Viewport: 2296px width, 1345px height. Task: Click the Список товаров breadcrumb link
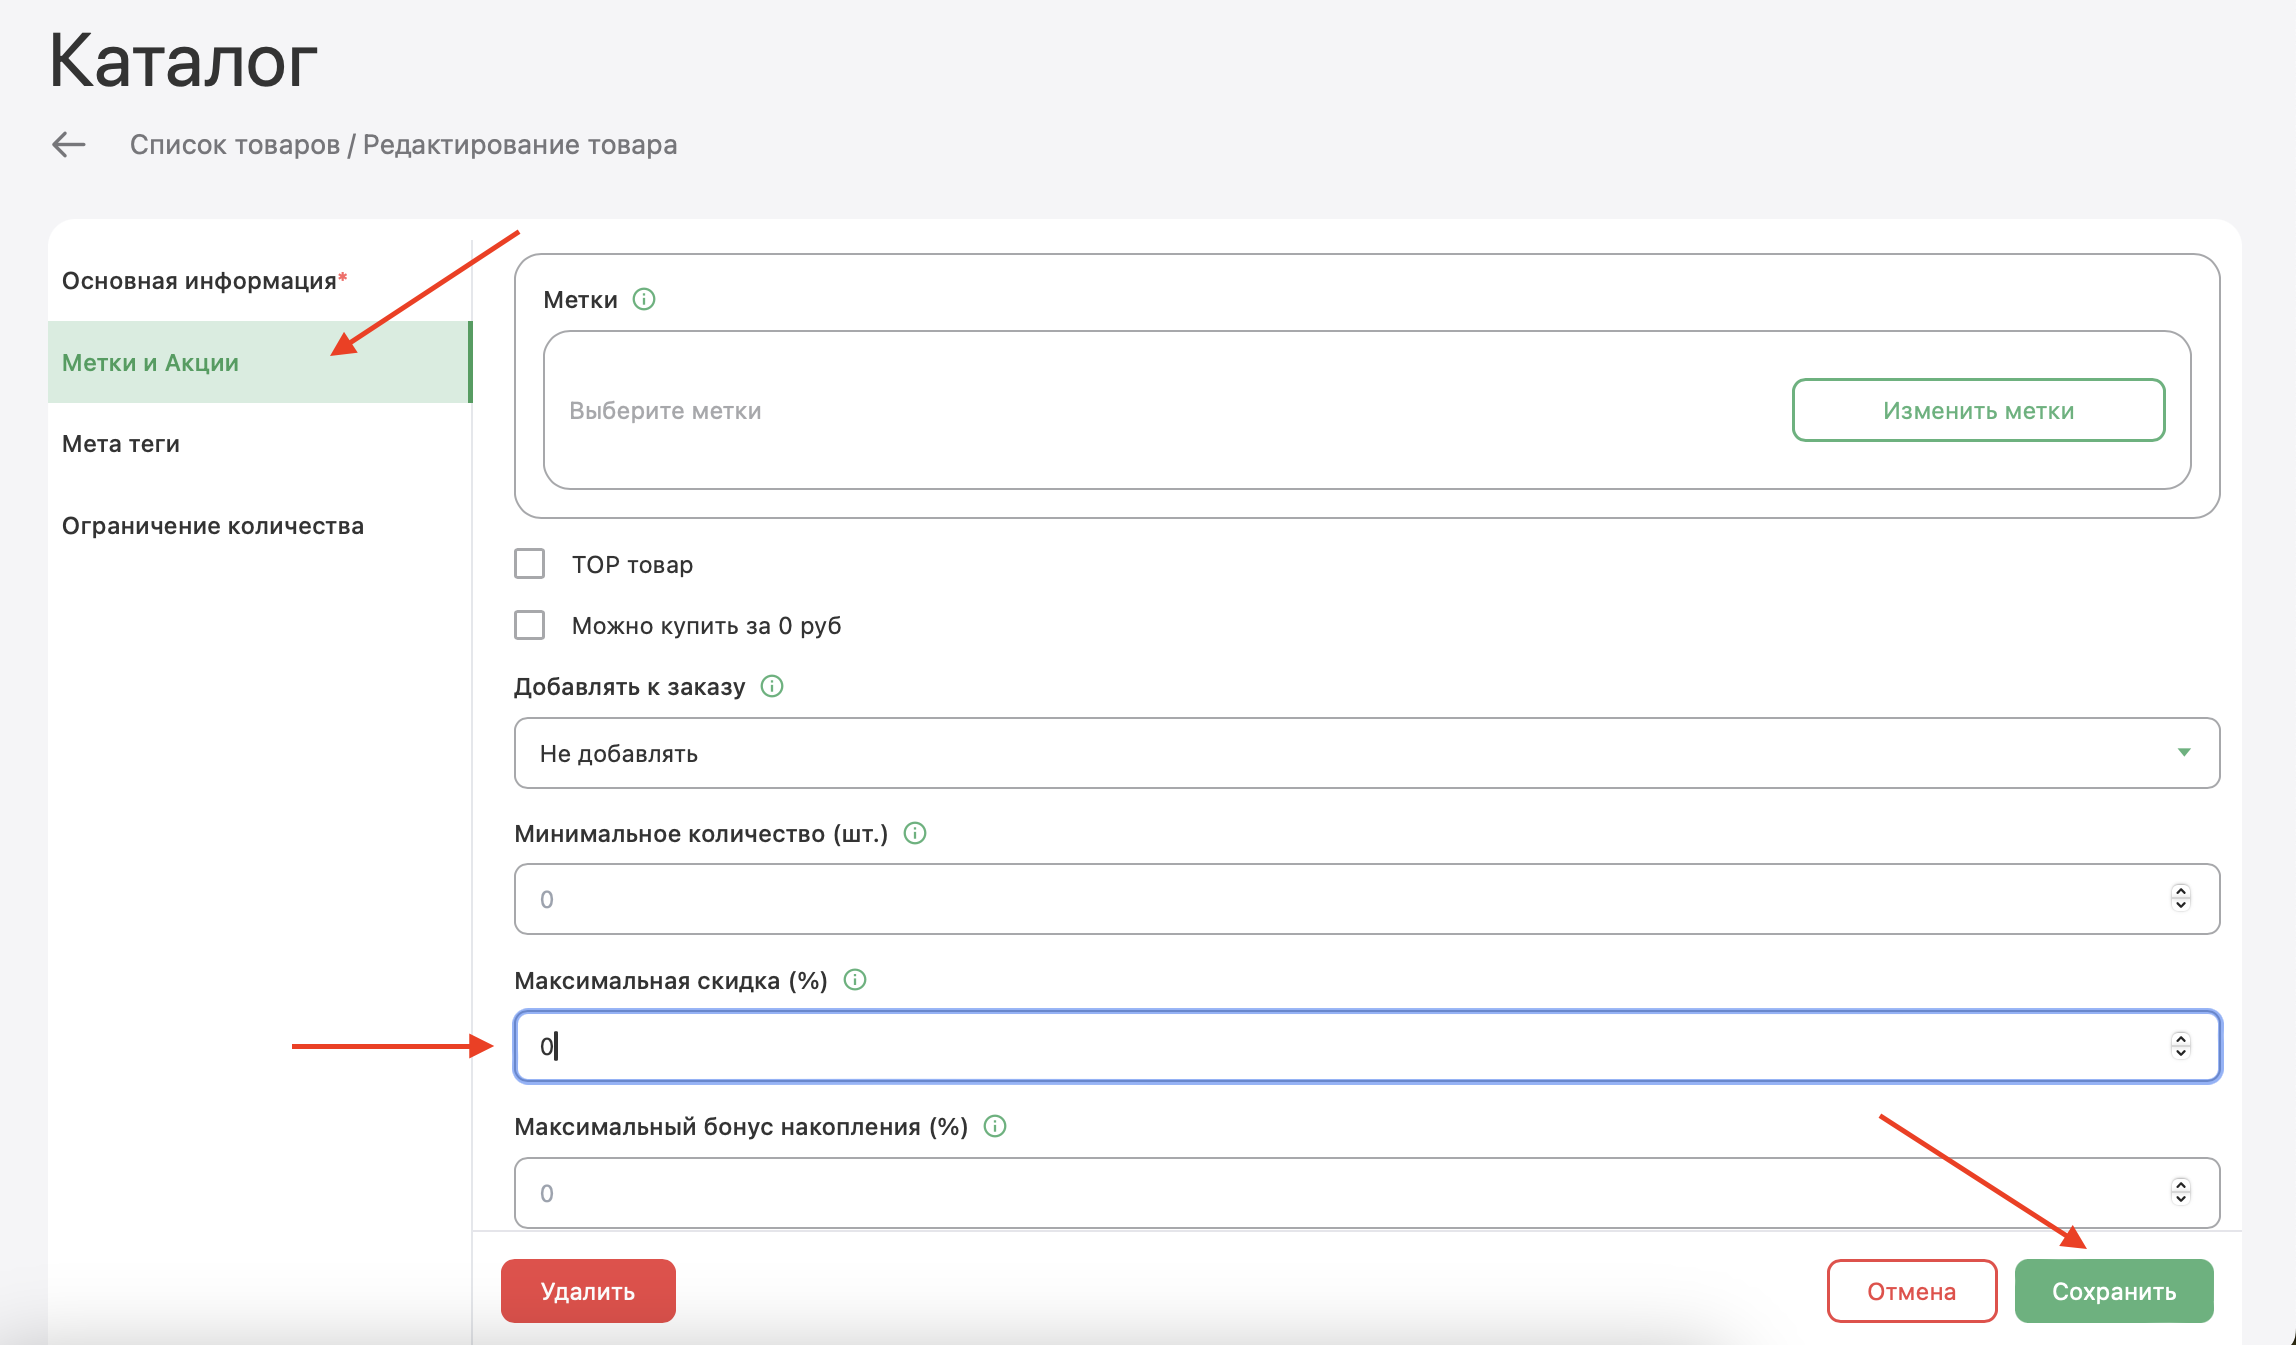(235, 145)
